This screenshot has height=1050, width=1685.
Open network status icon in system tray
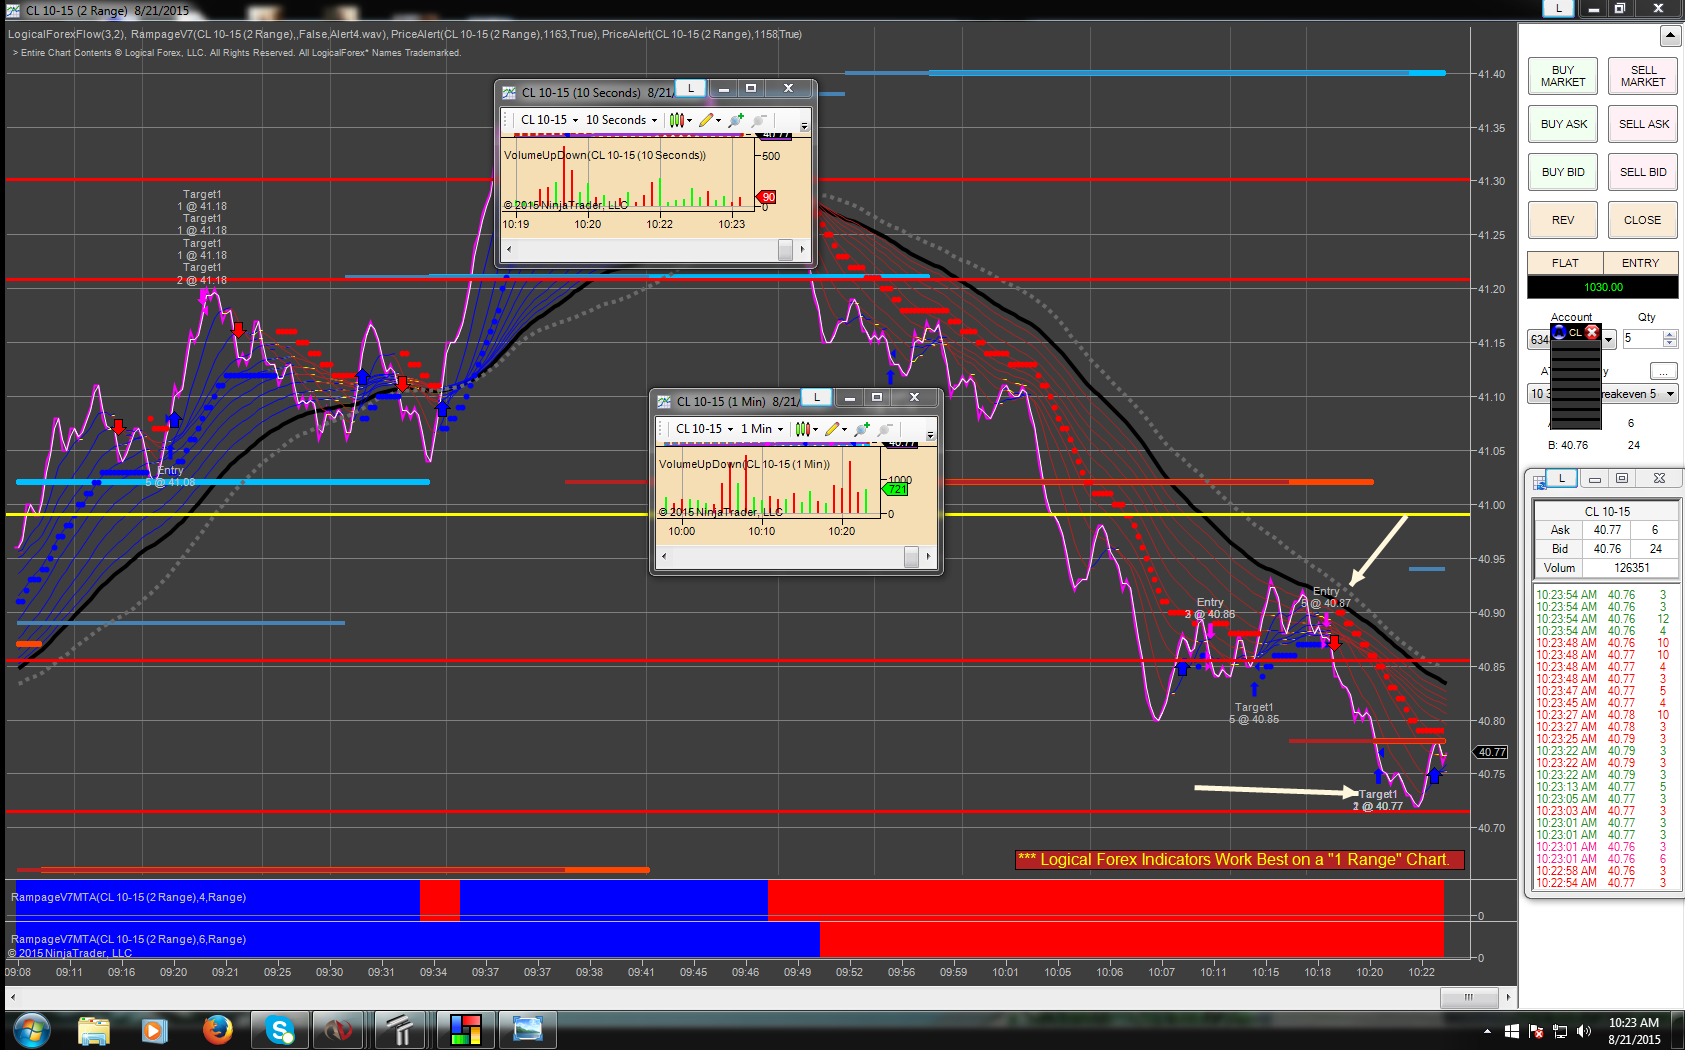point(1559,1031)
